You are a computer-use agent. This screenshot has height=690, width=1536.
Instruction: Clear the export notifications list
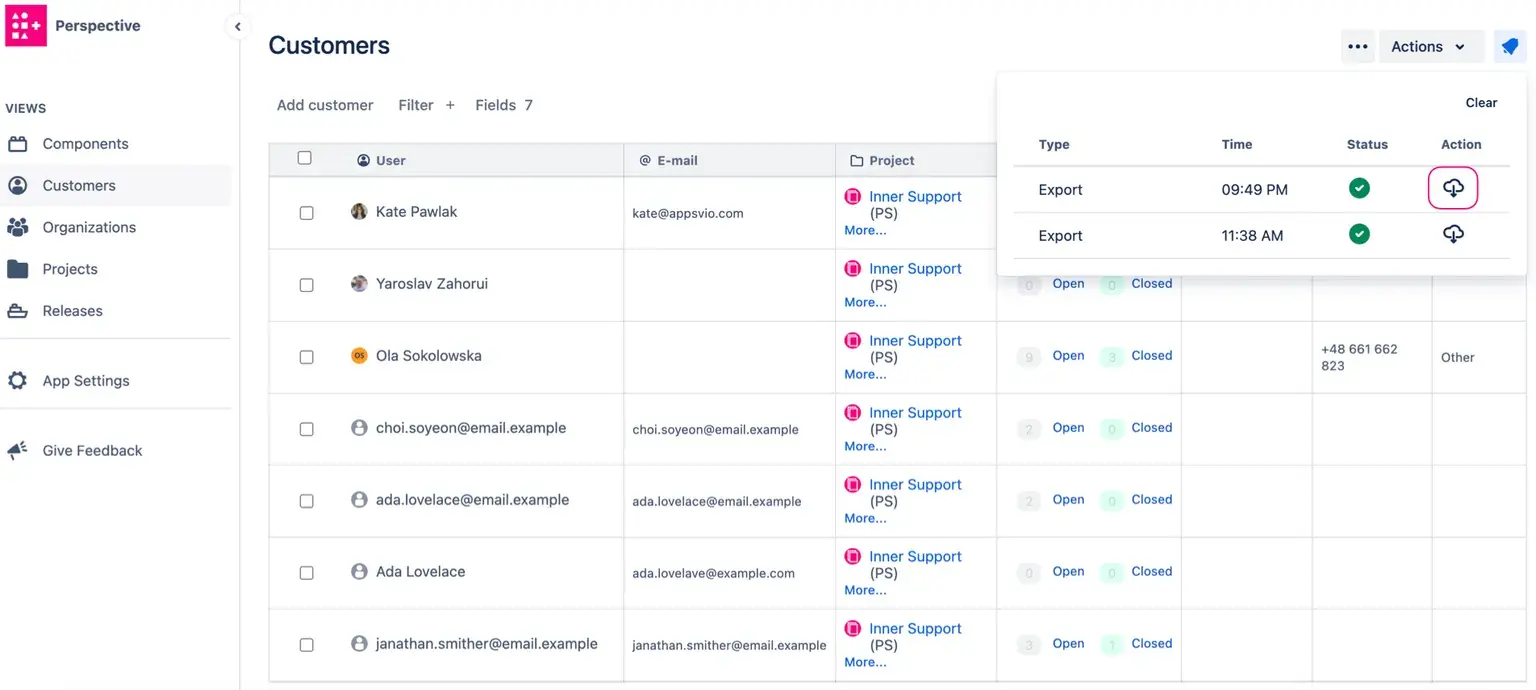tap(1481, 103)
